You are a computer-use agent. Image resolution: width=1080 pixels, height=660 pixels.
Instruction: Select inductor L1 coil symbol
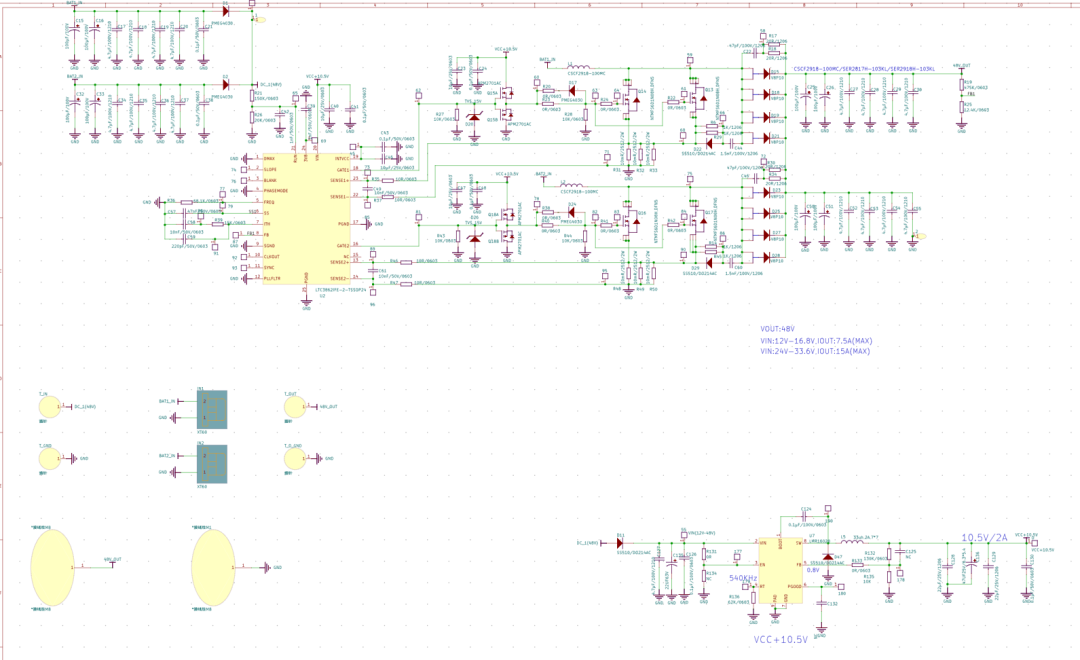[579, 68]
